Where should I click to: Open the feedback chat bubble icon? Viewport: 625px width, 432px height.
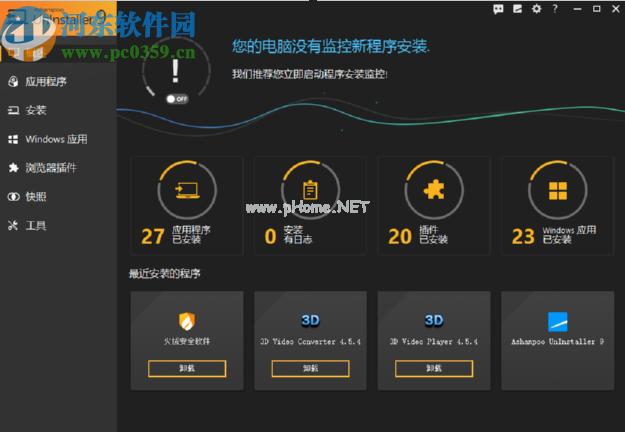(x=499, y=9)
